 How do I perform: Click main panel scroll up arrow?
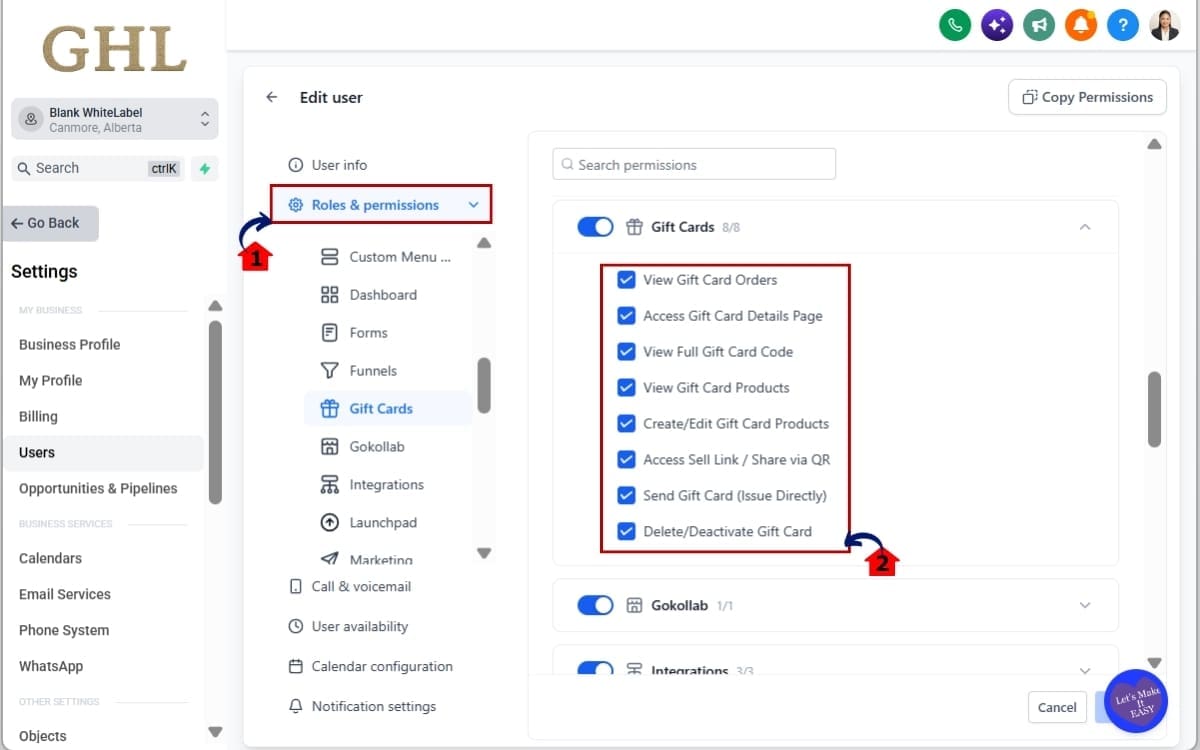[x=1155, y=144]
